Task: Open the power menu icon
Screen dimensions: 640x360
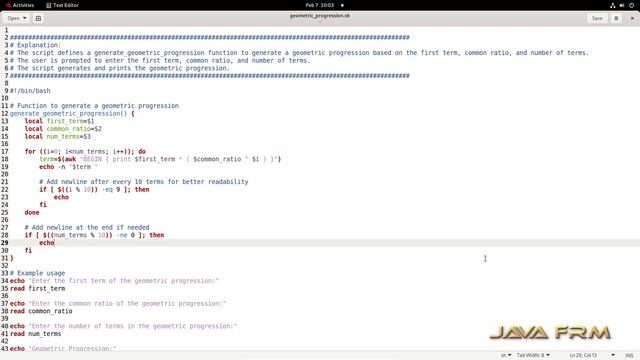Action: [x=631, y=5]
